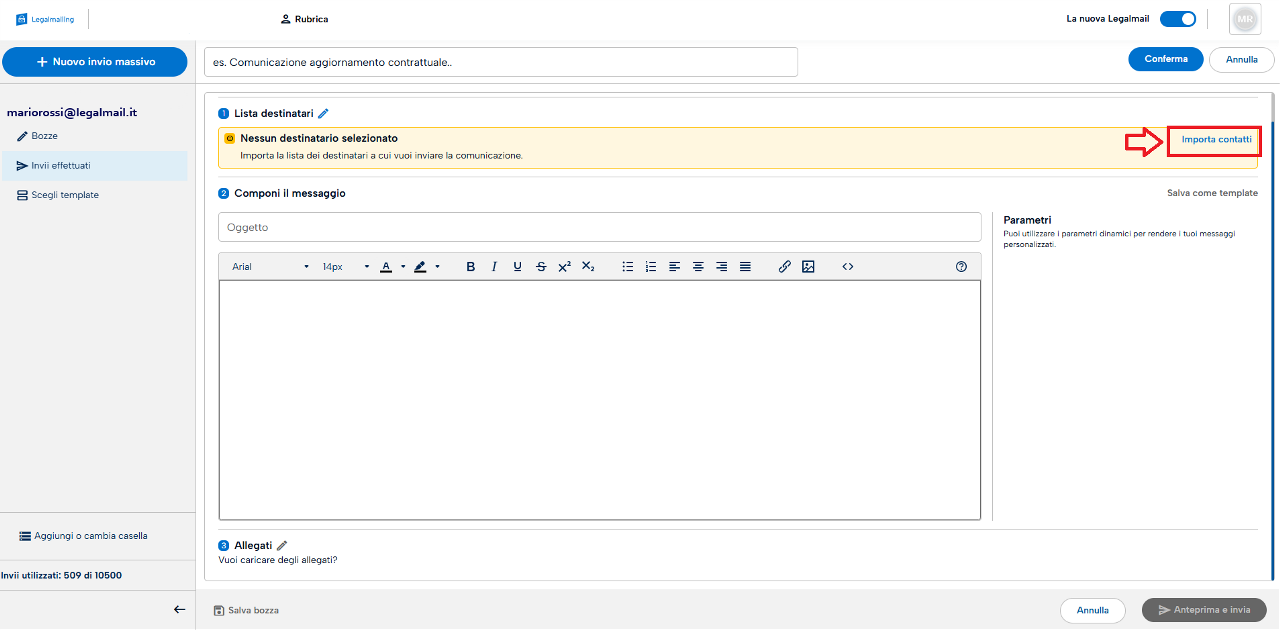Click the Importa contatti link
Image resolution: width=1280 pixels, height=630 pixels.
(1216, 140)
